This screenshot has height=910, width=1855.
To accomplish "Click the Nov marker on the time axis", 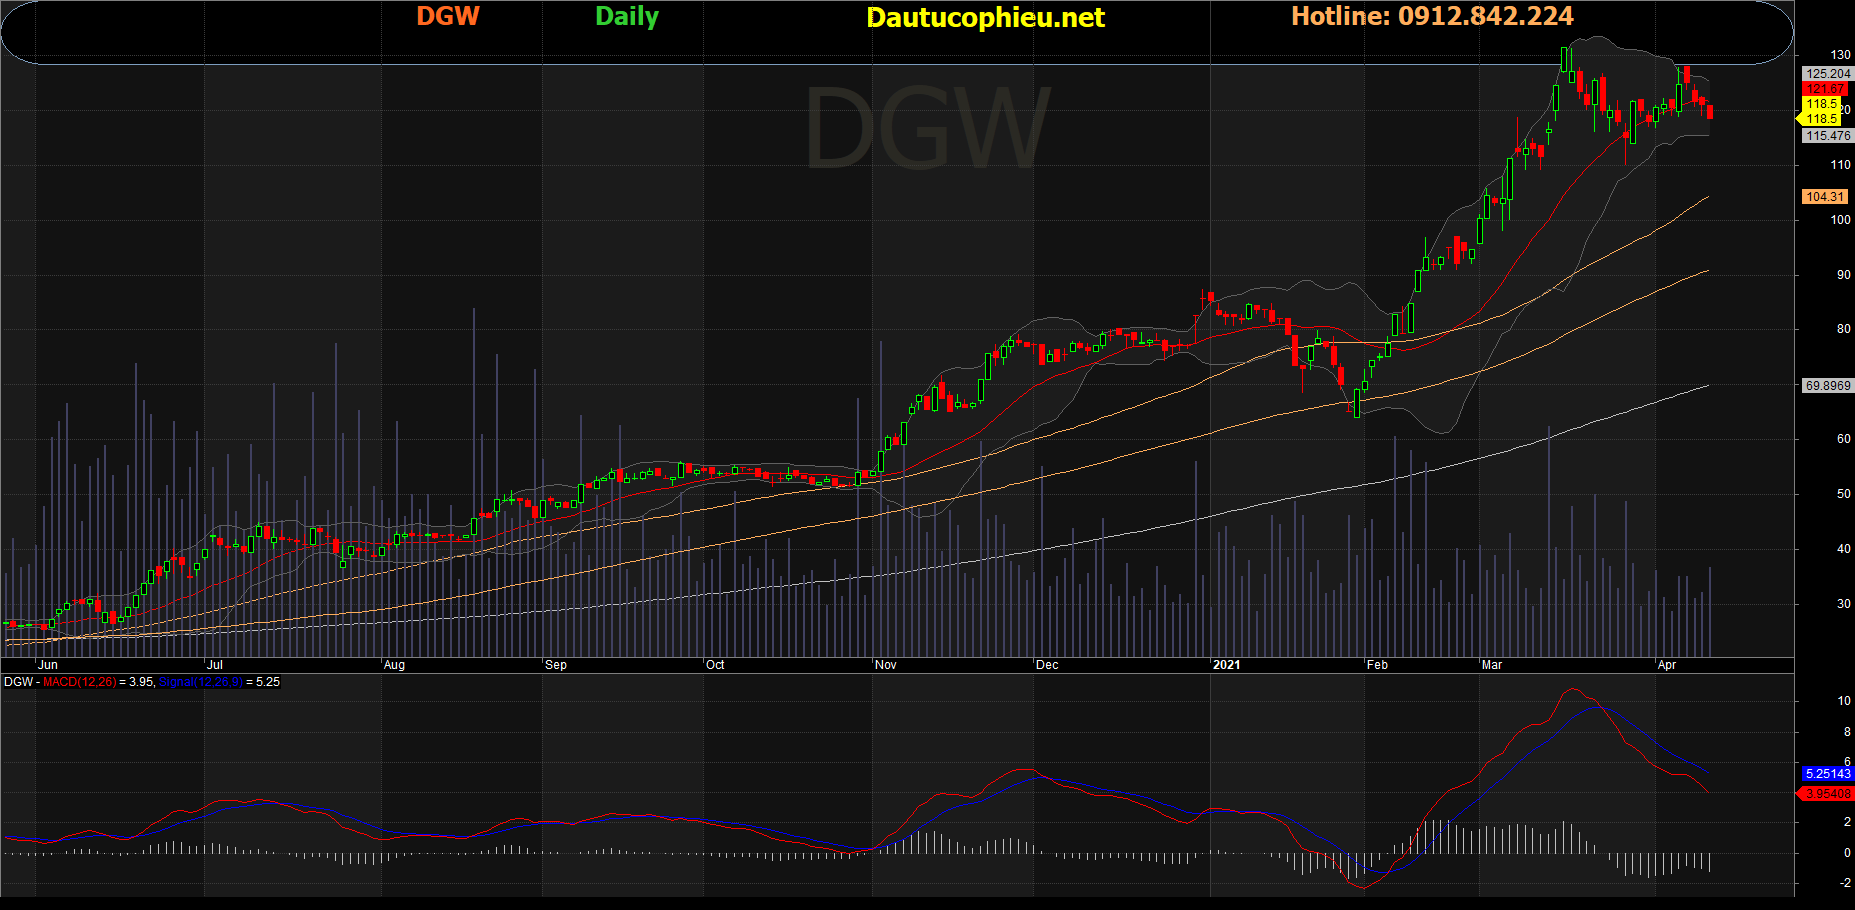I will pyautogui.click(x=886, y=665).
